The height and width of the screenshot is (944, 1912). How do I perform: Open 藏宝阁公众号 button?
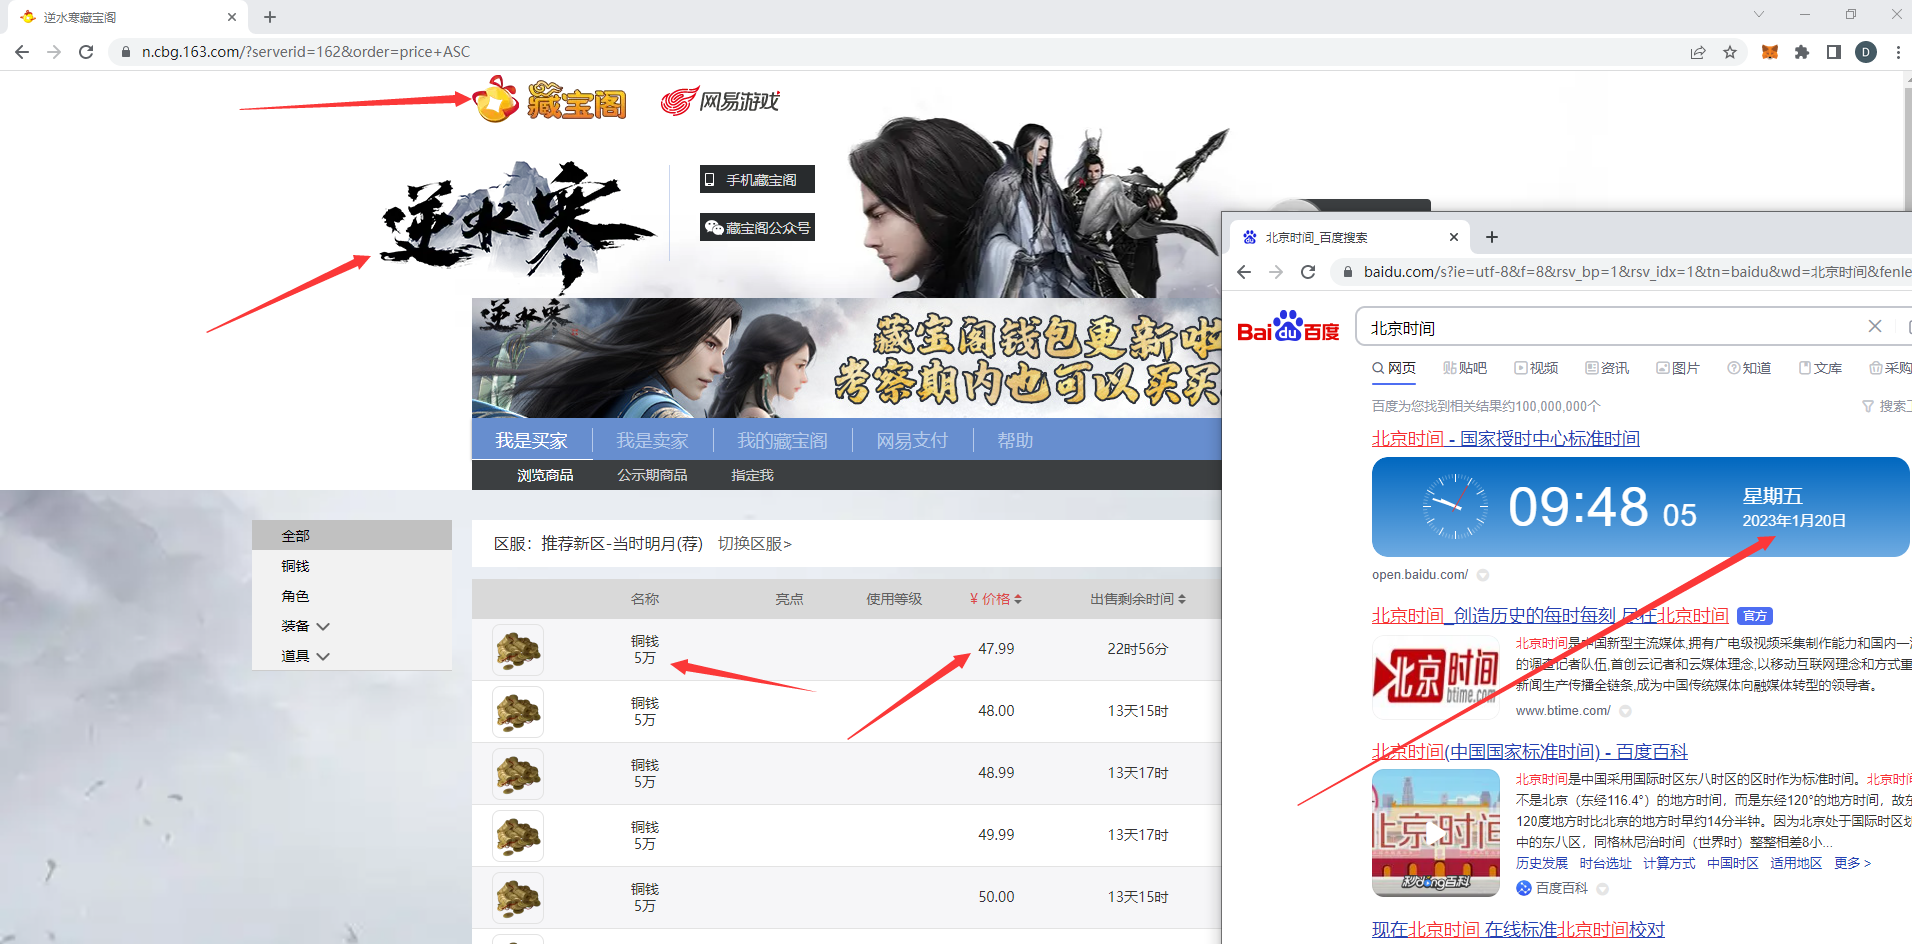757,227
